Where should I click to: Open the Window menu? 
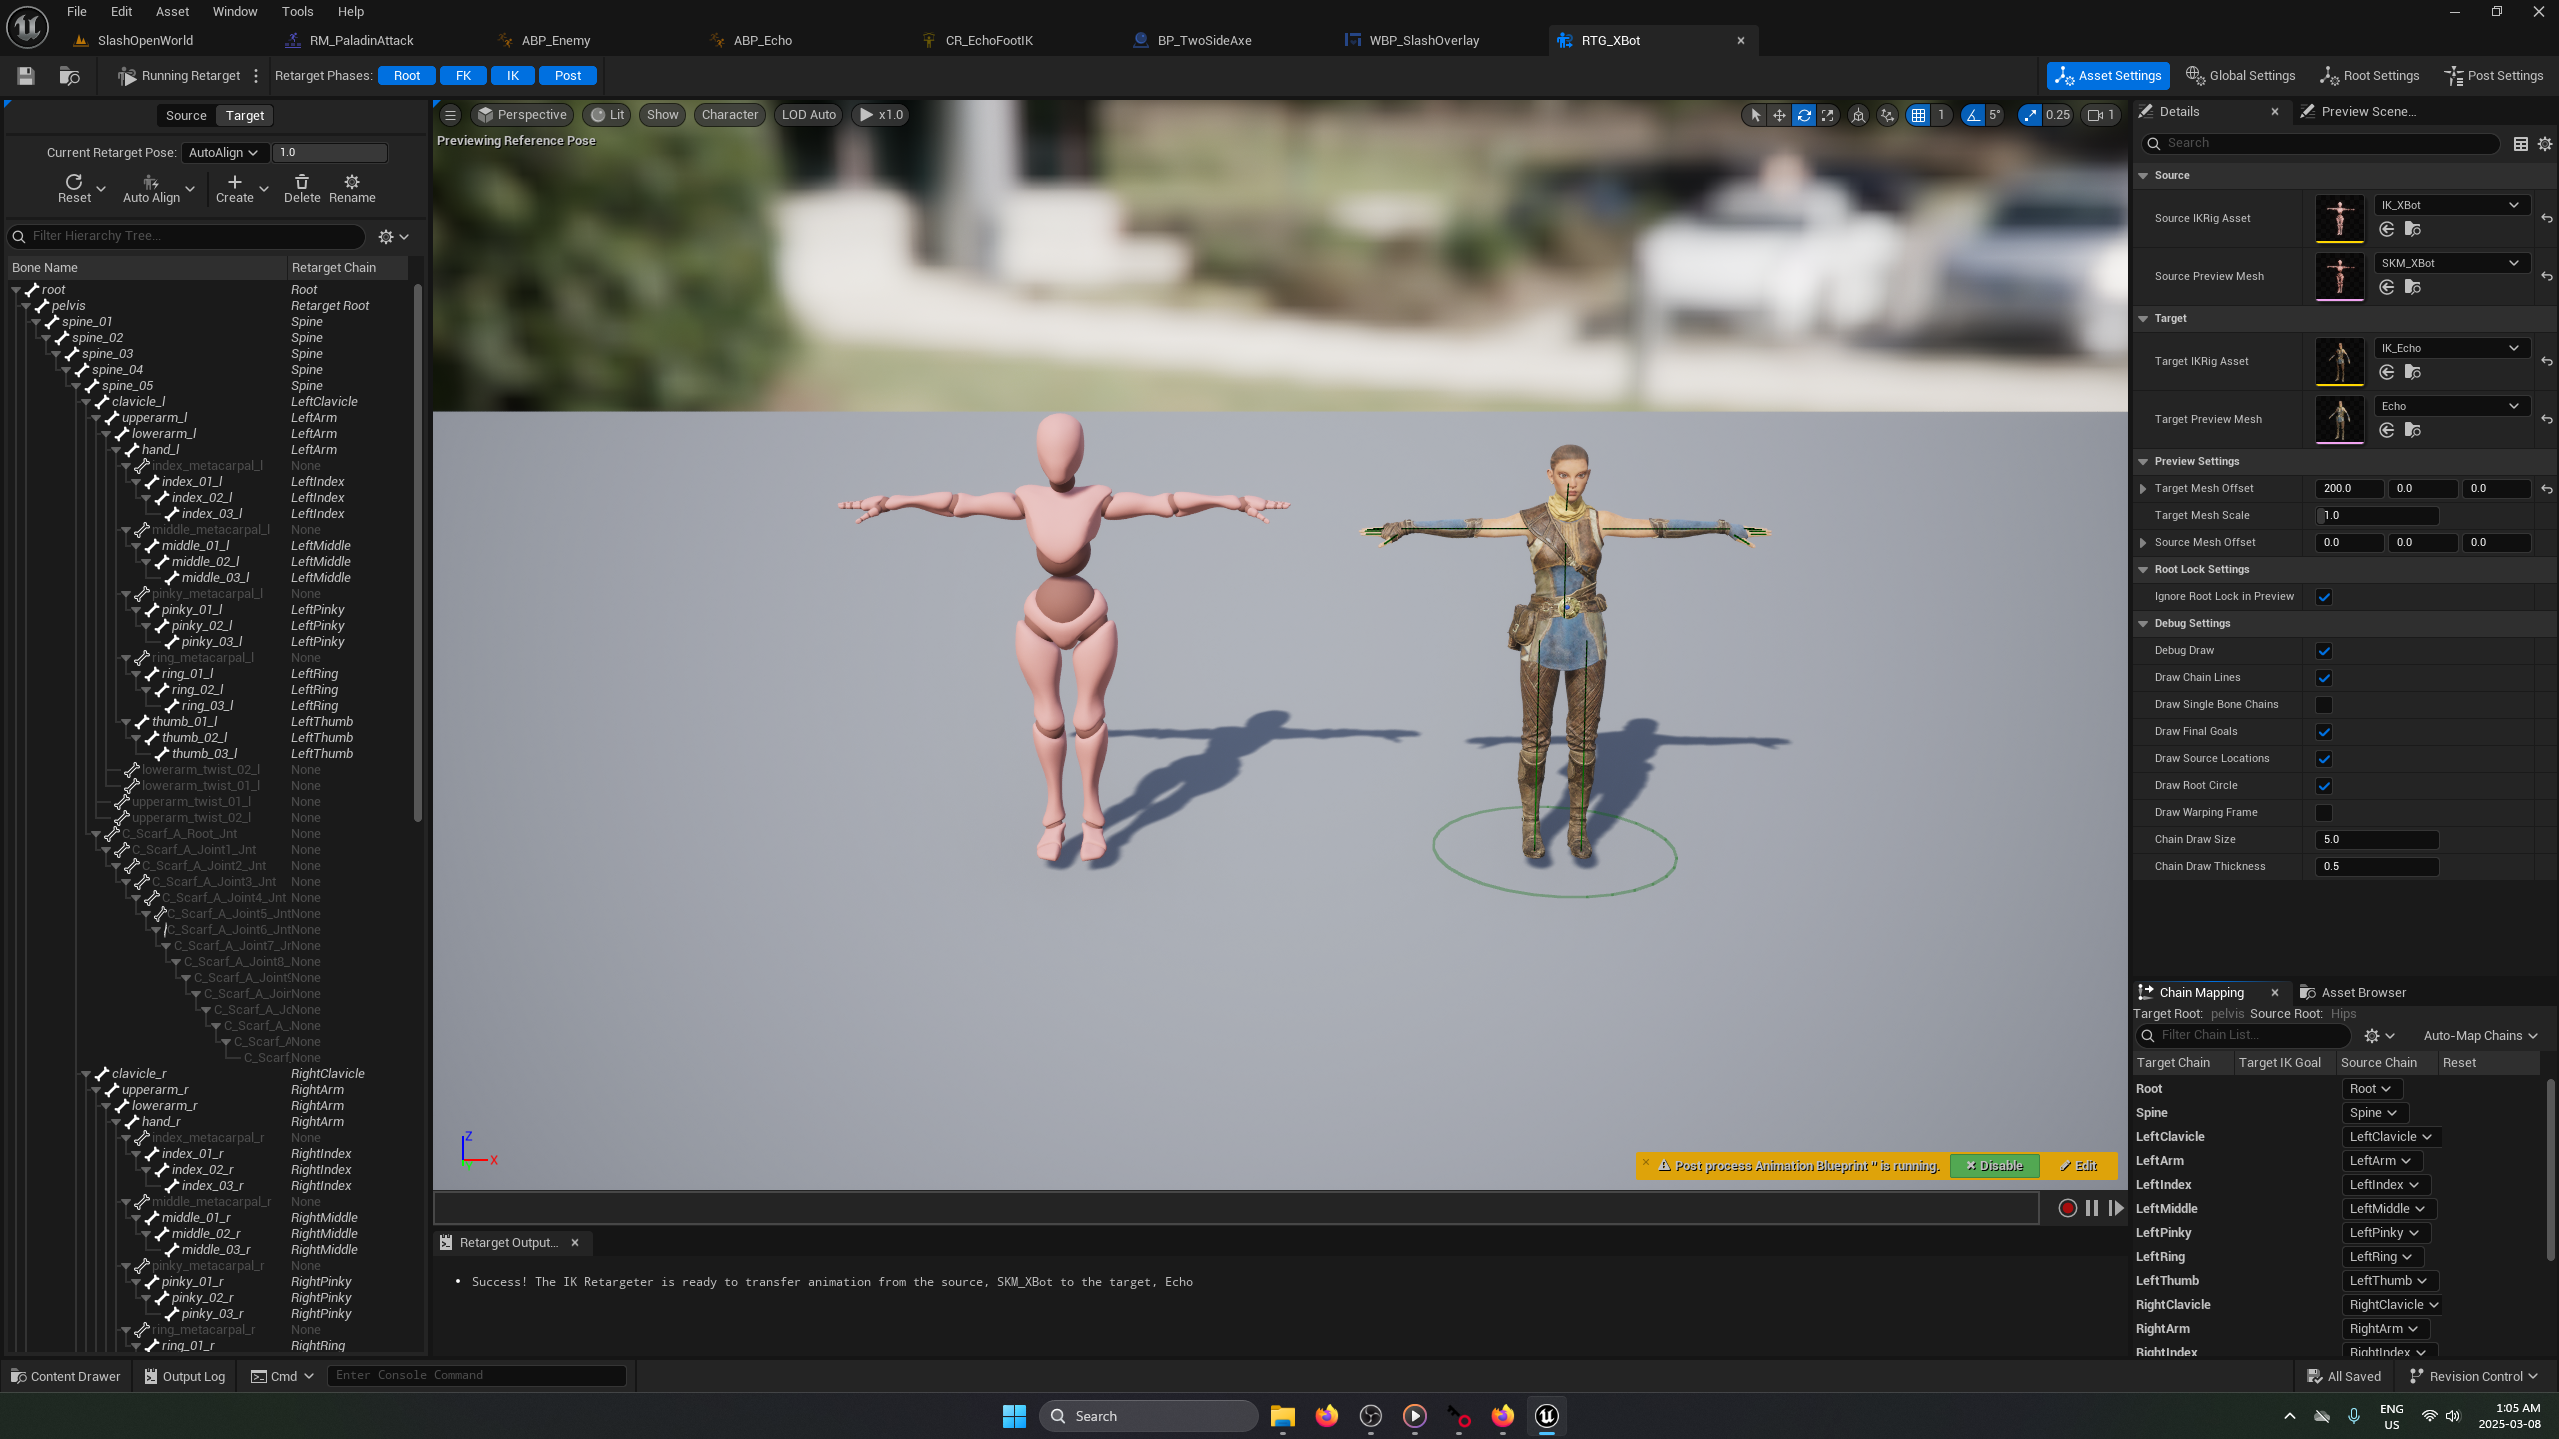235,12
